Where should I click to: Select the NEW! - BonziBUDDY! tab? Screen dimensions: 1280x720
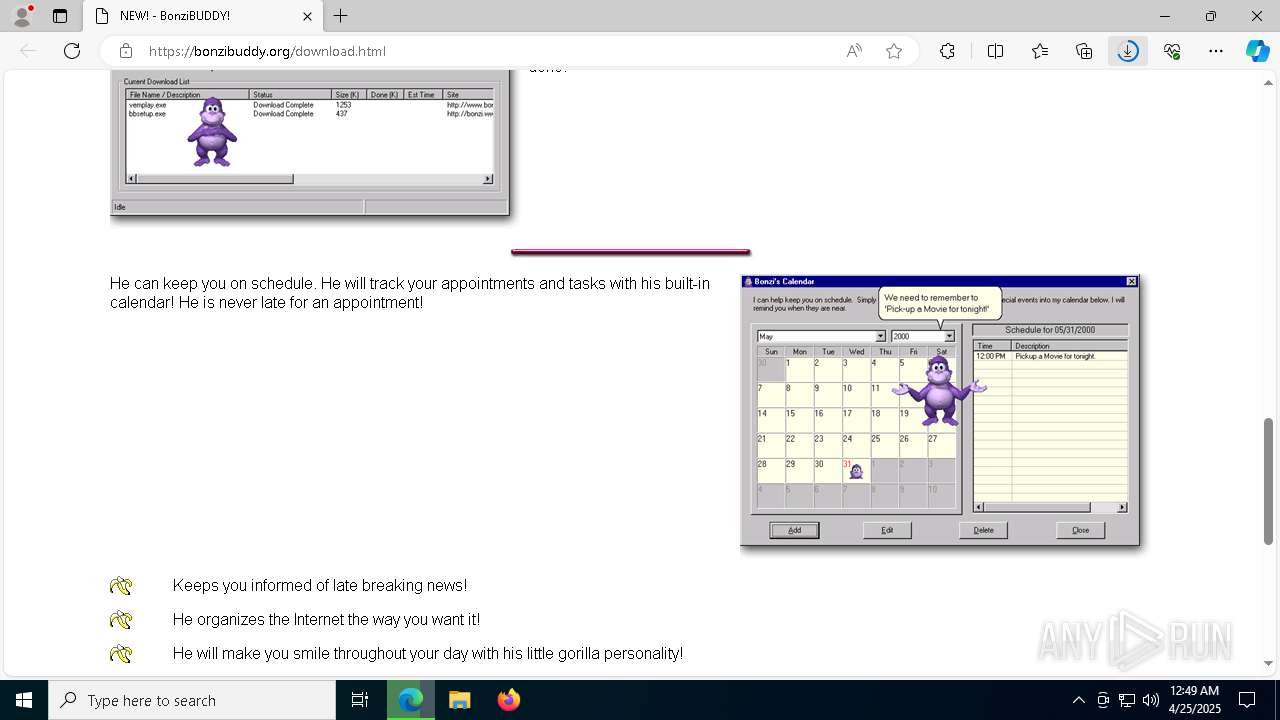click(202, 16)
